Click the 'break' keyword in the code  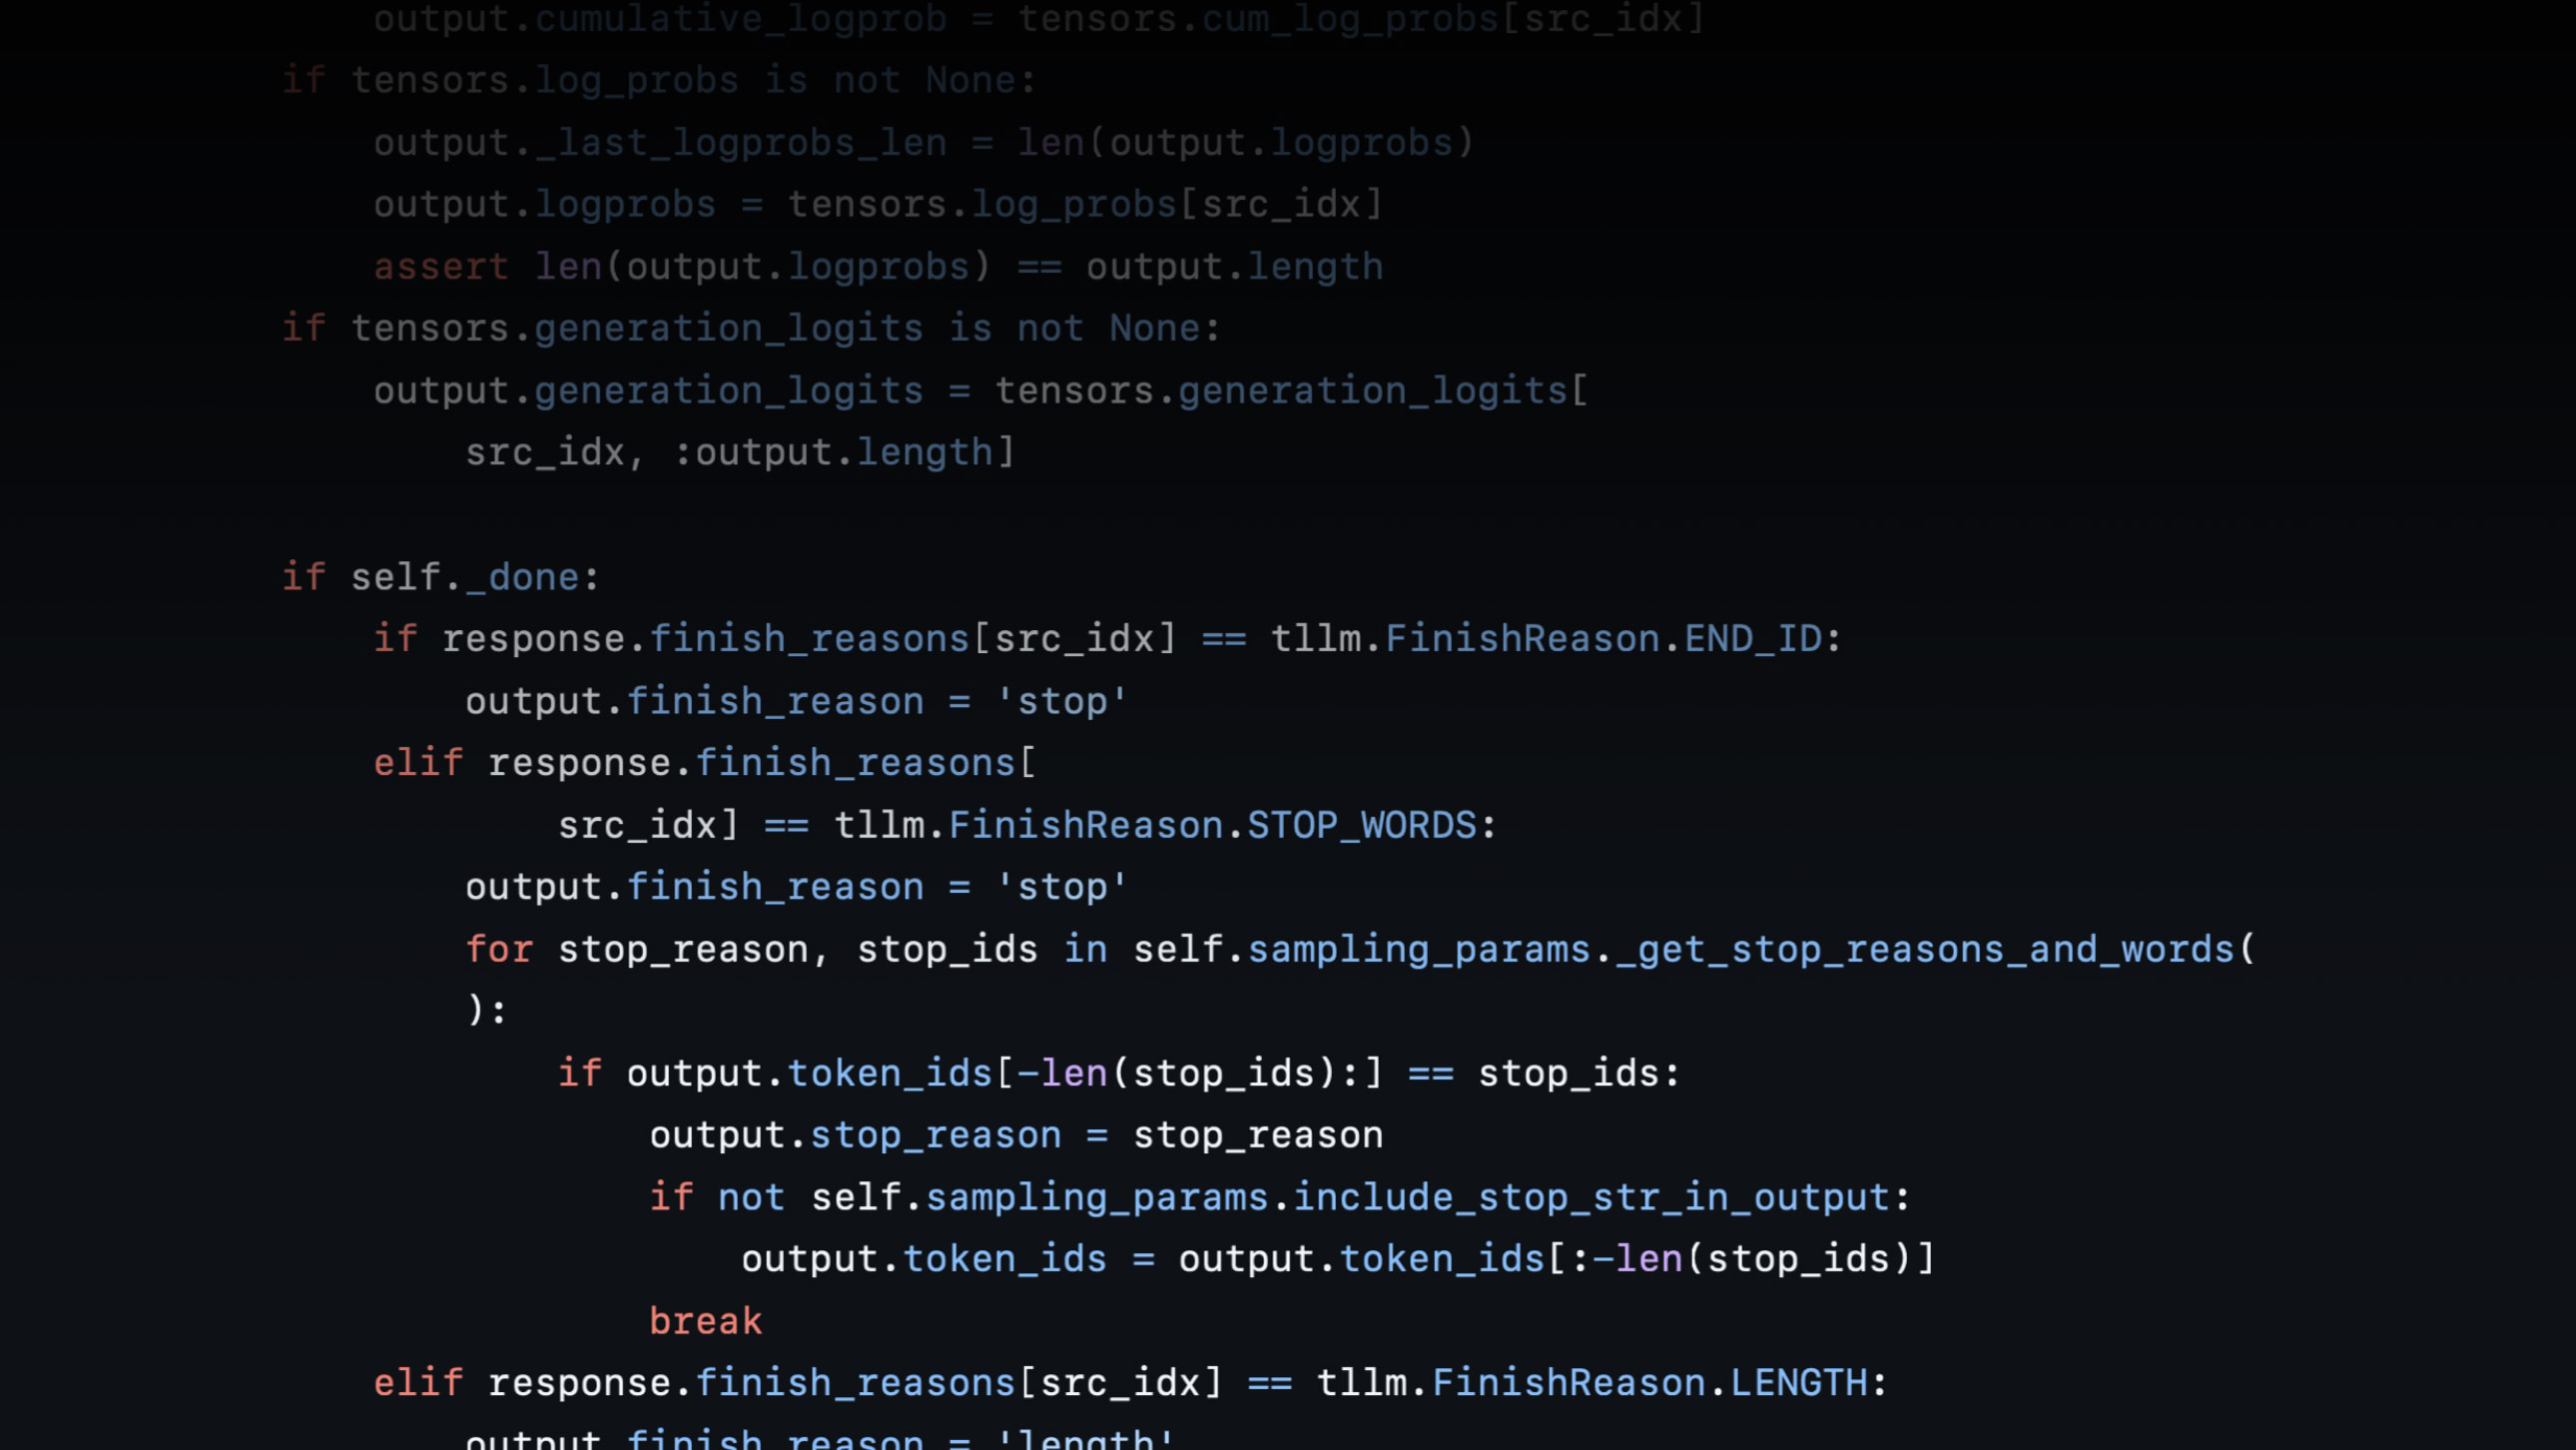[705, 1321]
